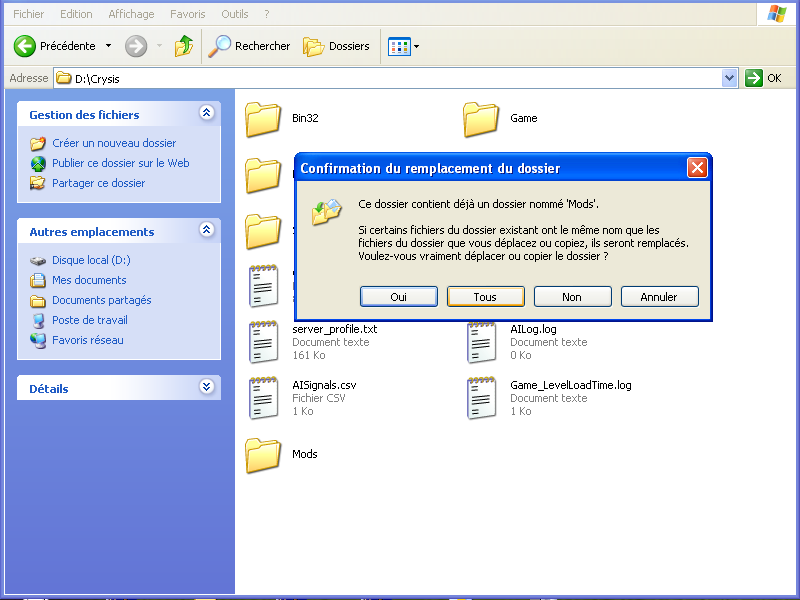Select the Mods folder icon
This screenshot has width=800, height=600.
263,455
